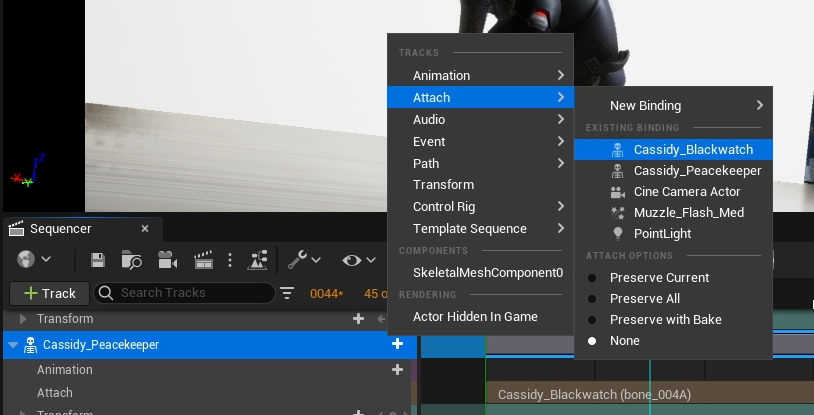Screen dimensions: 814x415
Task: Create a camera with the camera icon
Action: (x=168, y=260)
